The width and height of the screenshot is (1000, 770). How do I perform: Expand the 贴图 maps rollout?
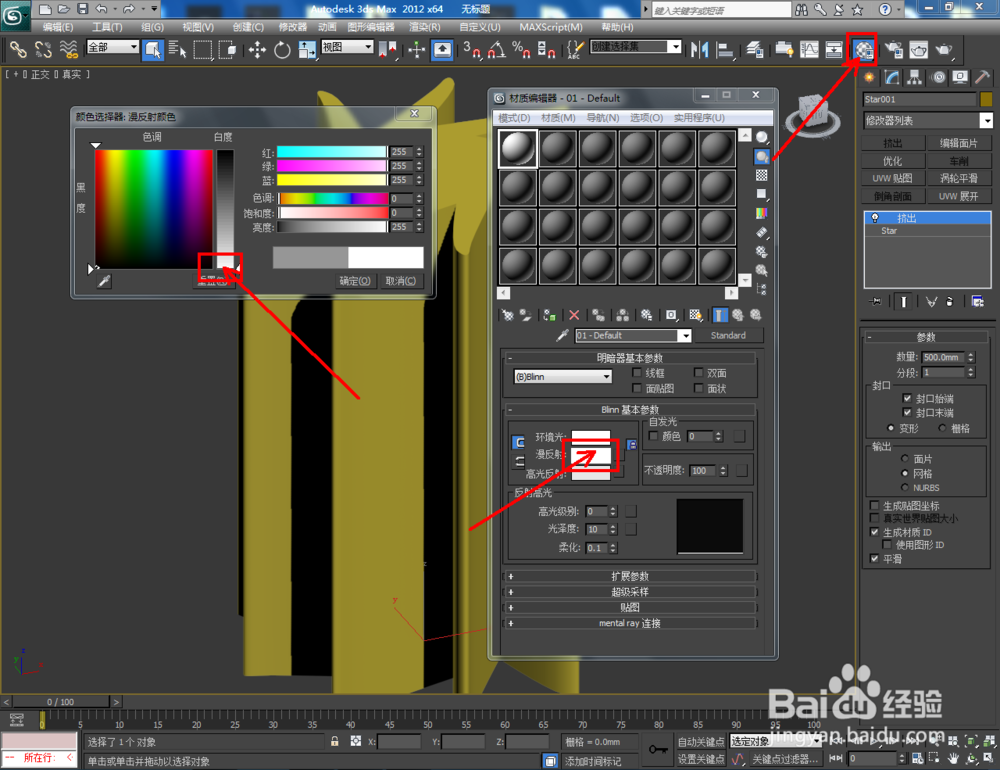630,607
